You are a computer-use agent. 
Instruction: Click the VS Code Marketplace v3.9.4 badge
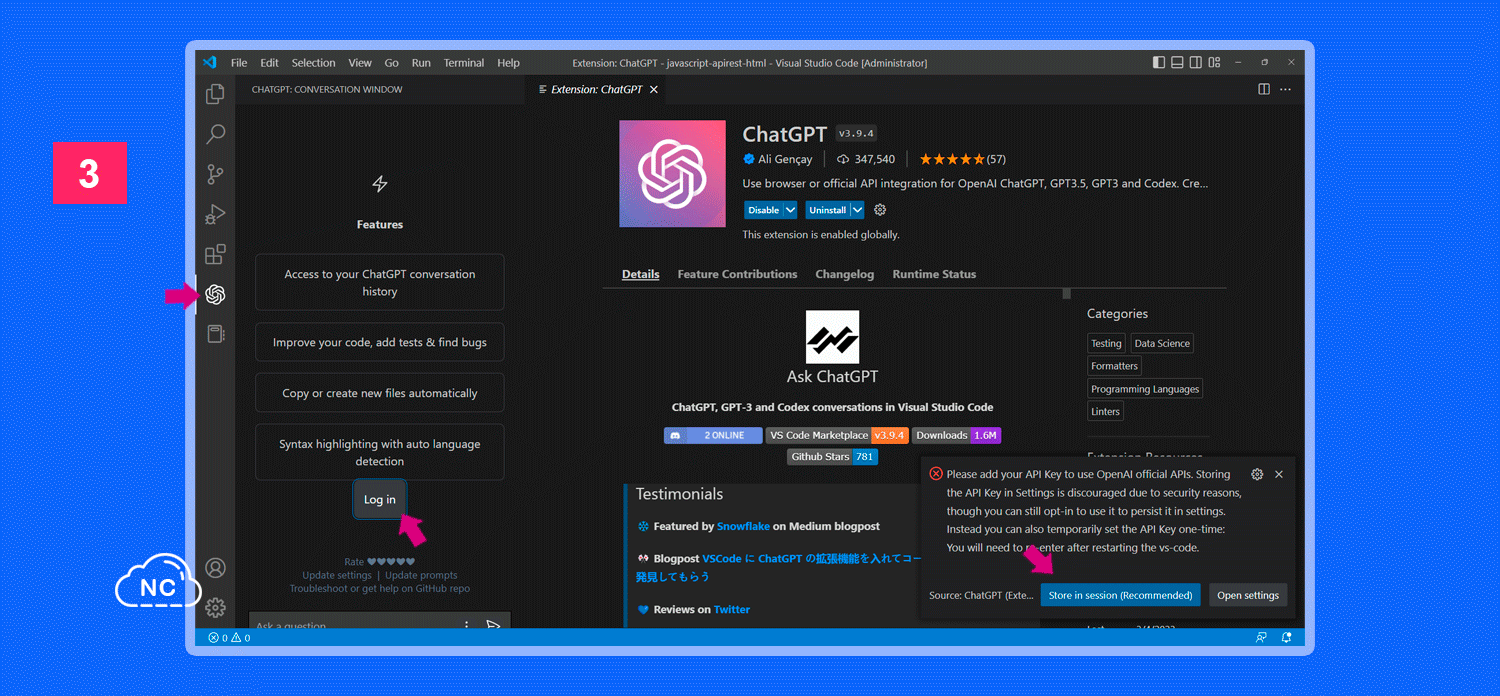point(837,435)
